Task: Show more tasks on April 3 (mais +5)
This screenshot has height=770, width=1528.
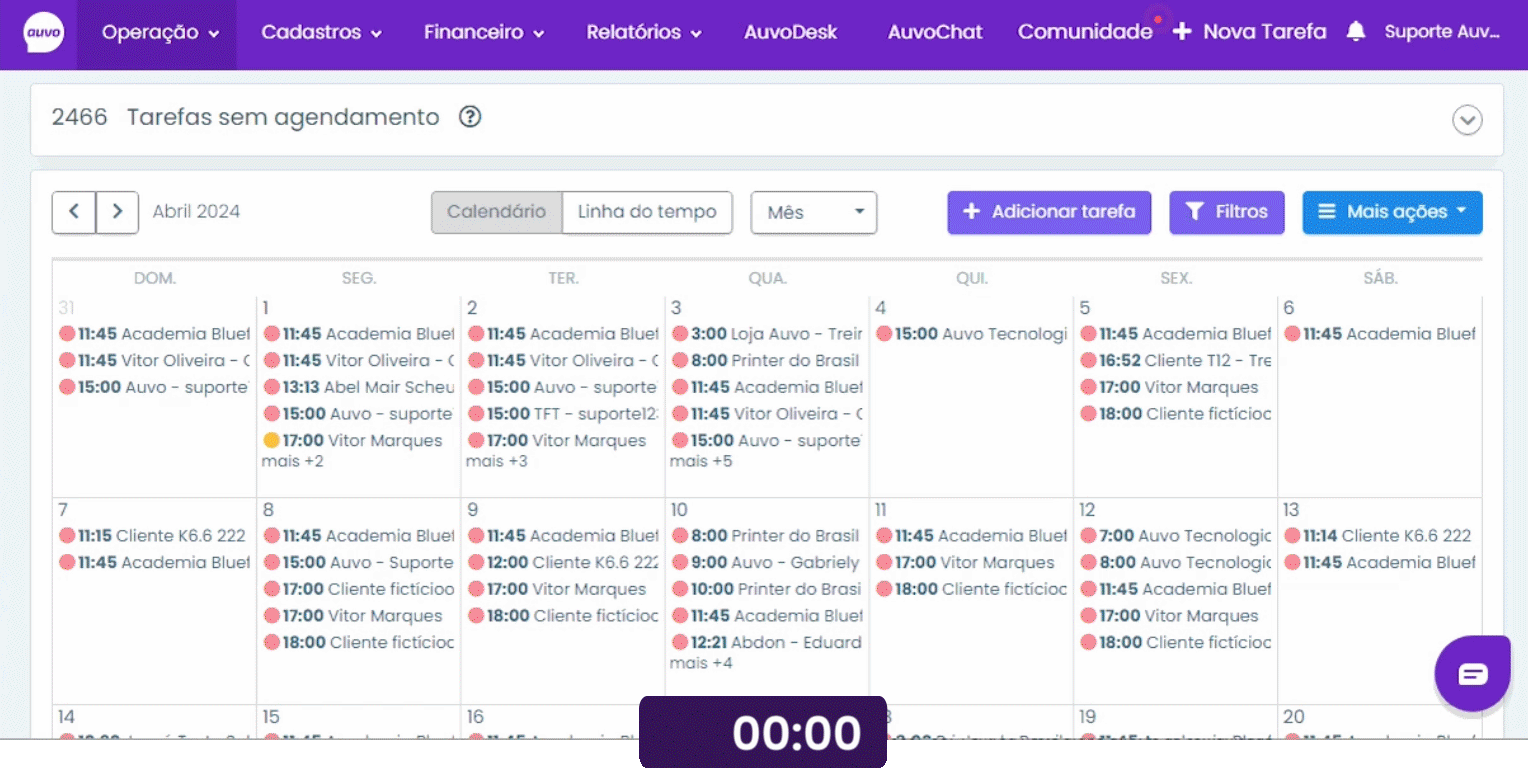Action: coord(701,461)
